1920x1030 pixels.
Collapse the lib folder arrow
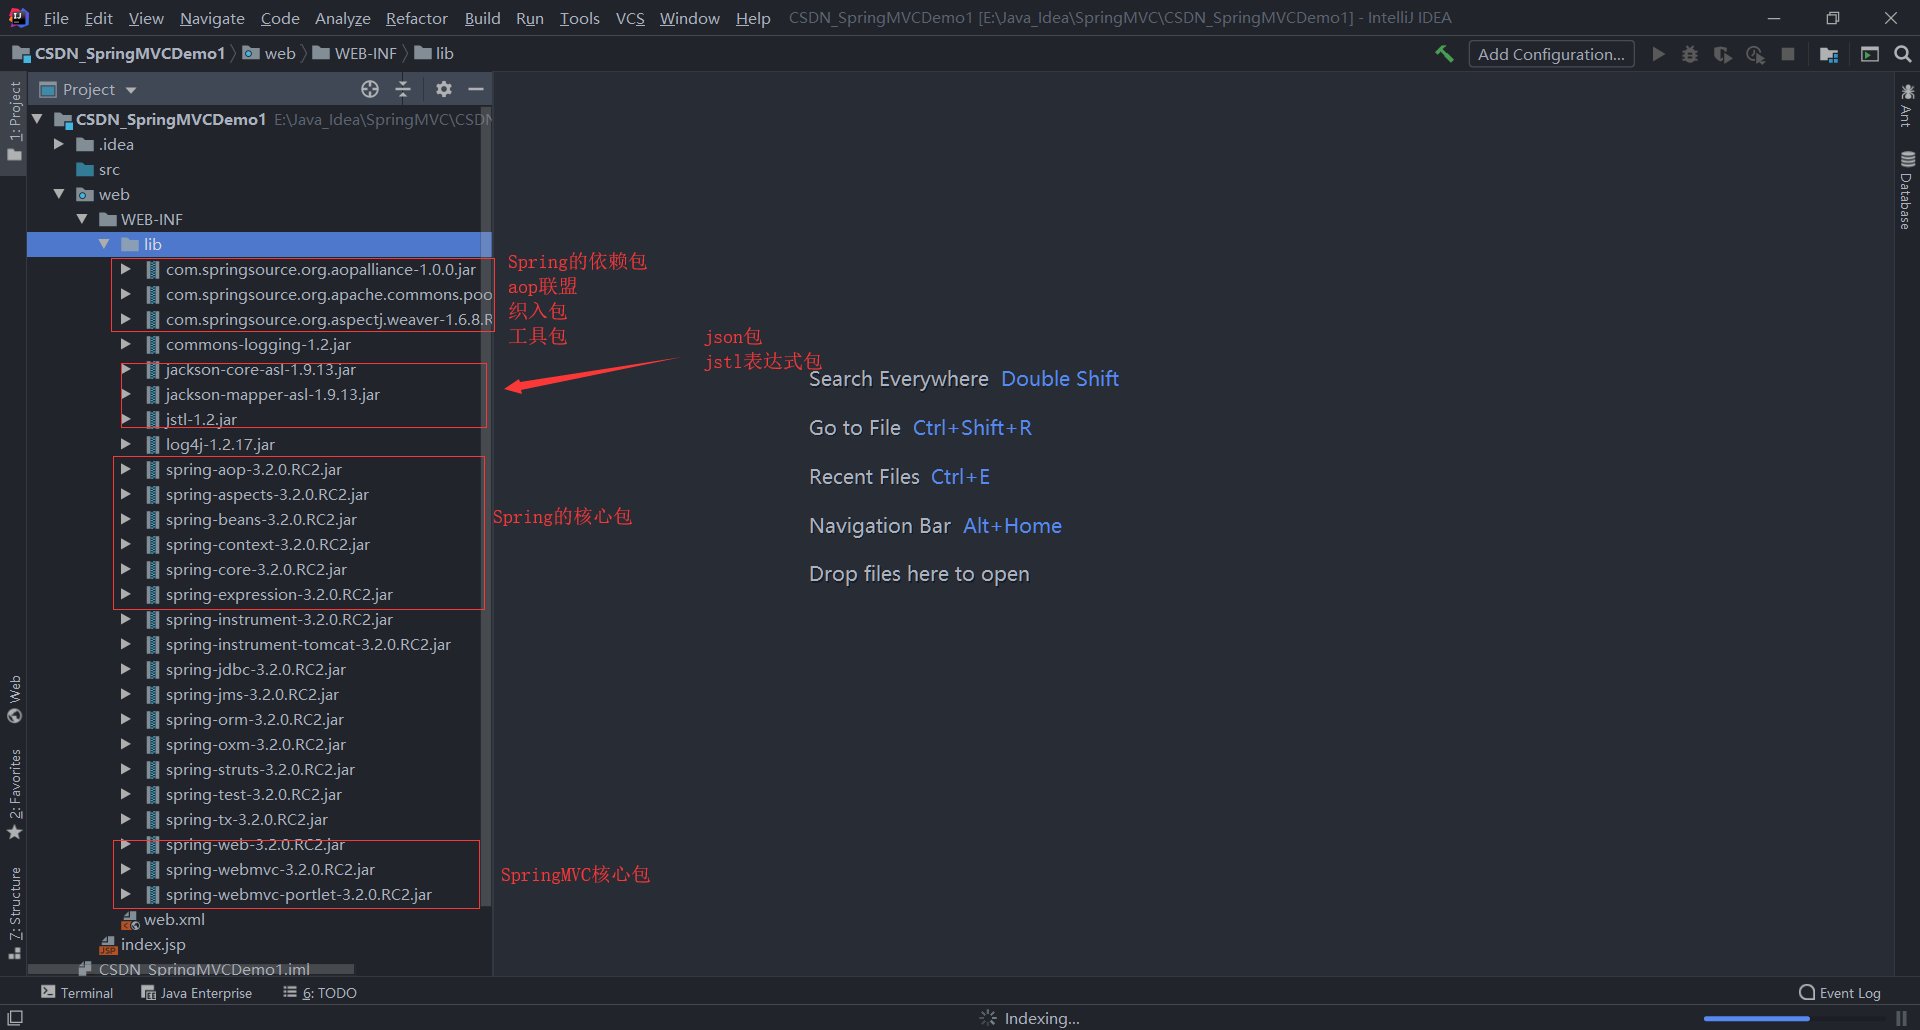104,244
